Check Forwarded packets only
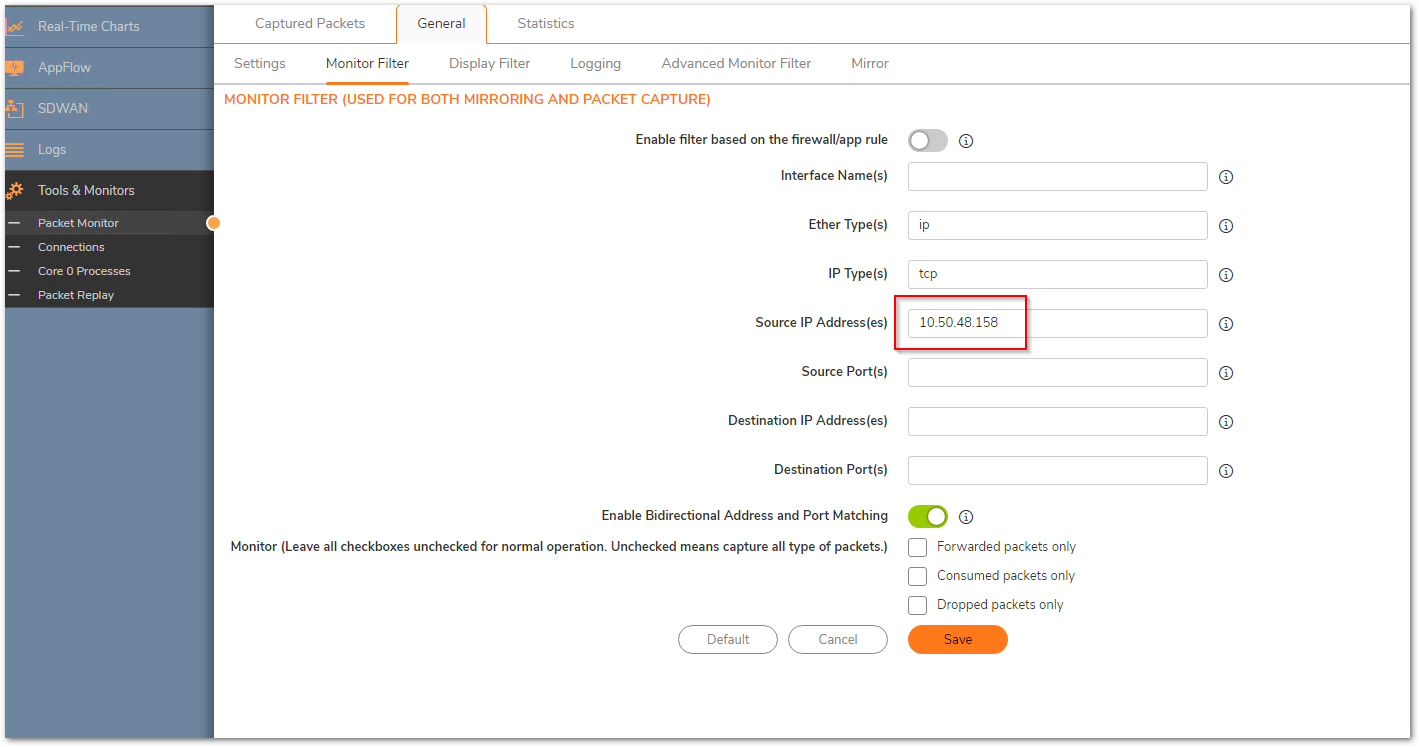 tap(917, 547)
